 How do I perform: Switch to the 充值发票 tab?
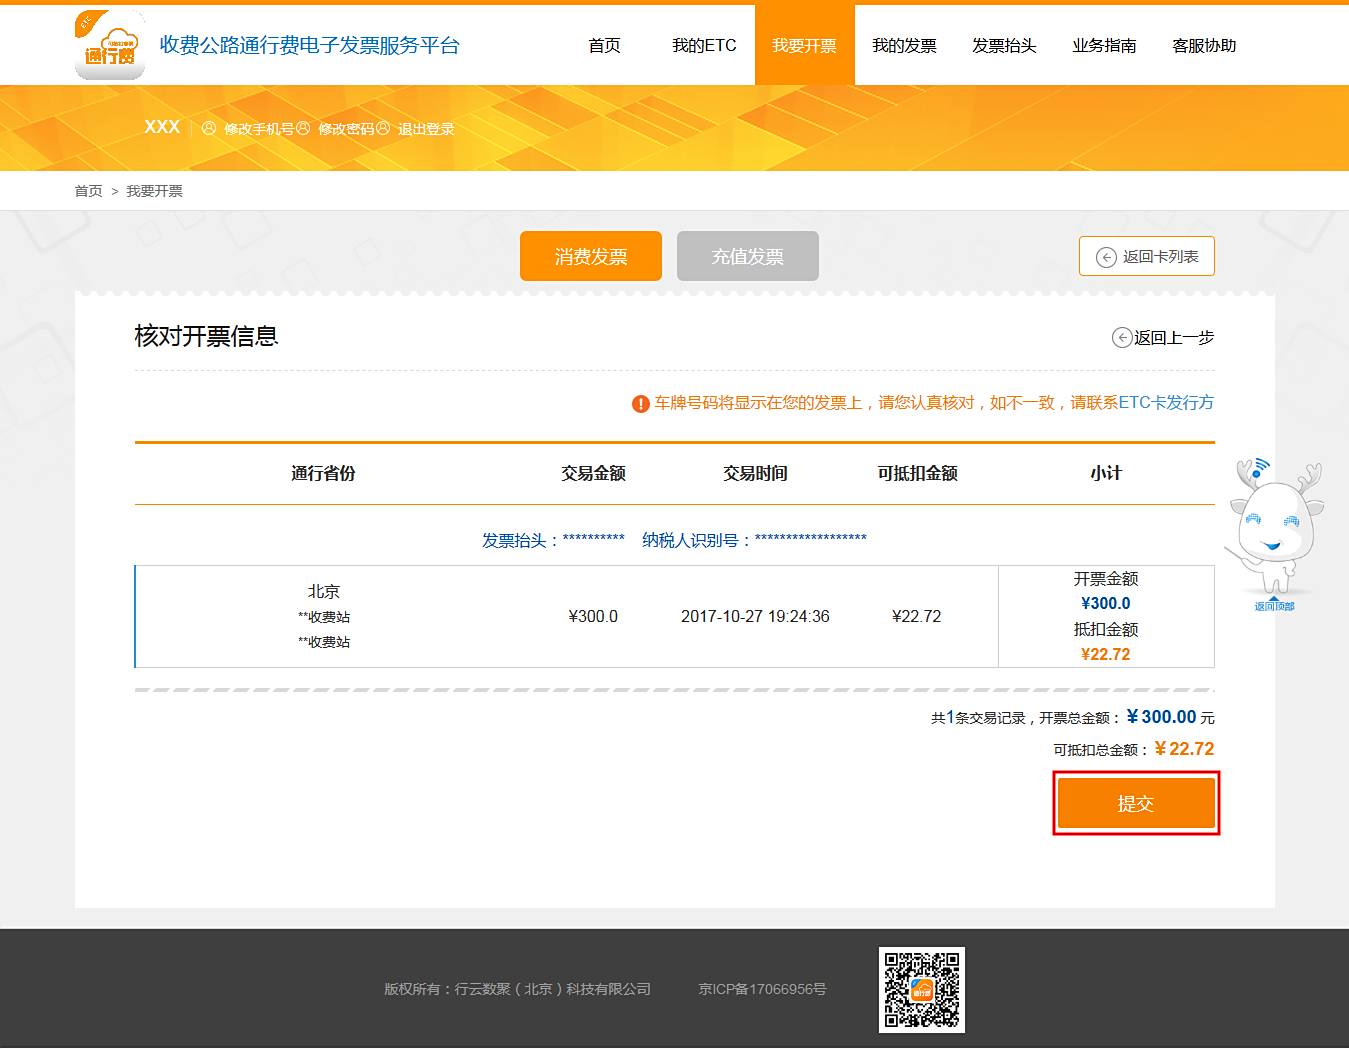[747, 257]
